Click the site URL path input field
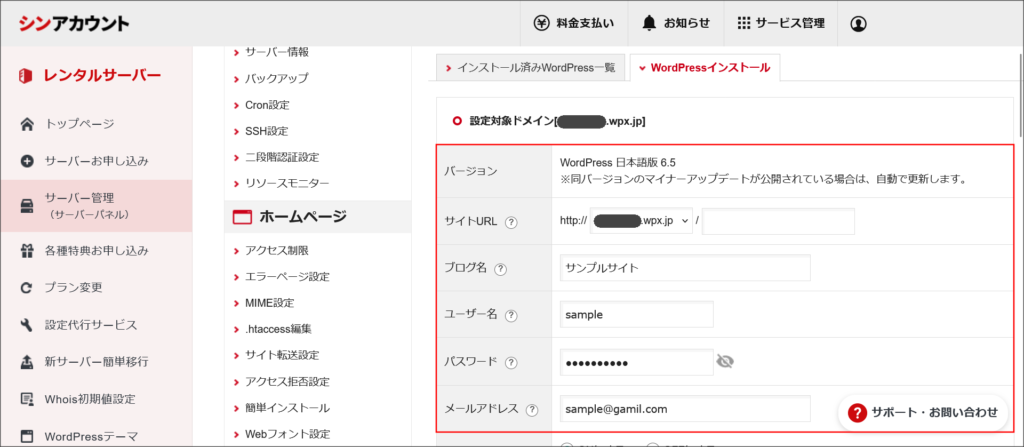 tap(778, 221)
